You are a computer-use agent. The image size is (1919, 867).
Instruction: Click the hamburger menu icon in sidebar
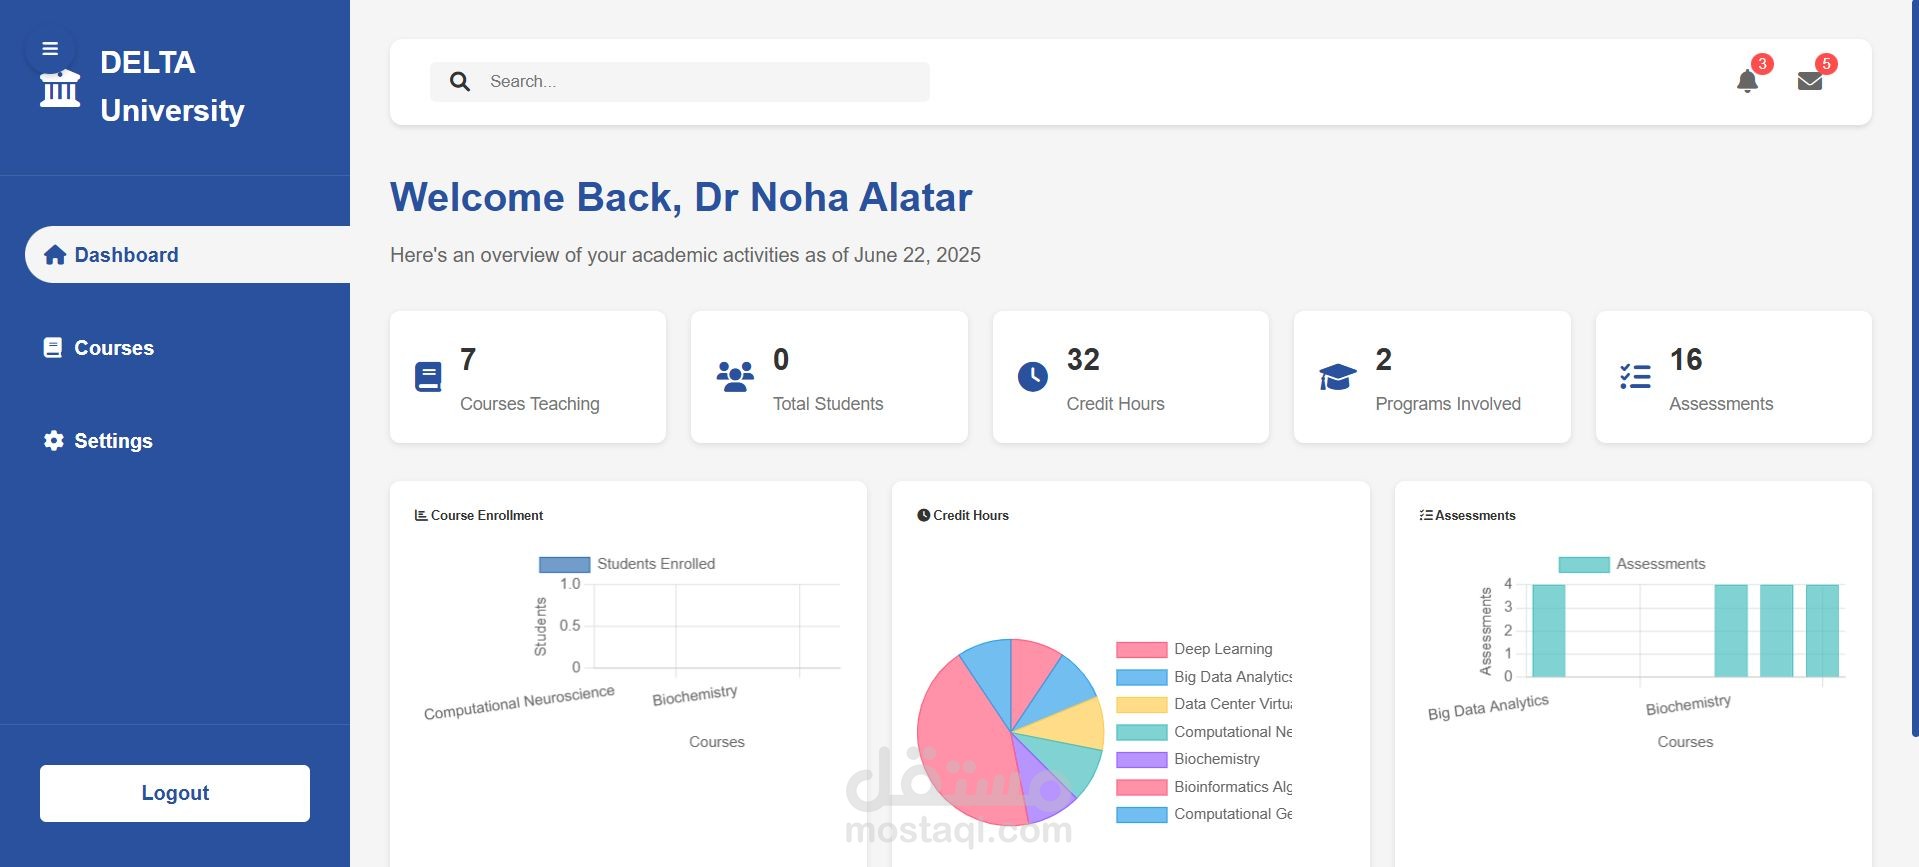(x=50, y=49)
